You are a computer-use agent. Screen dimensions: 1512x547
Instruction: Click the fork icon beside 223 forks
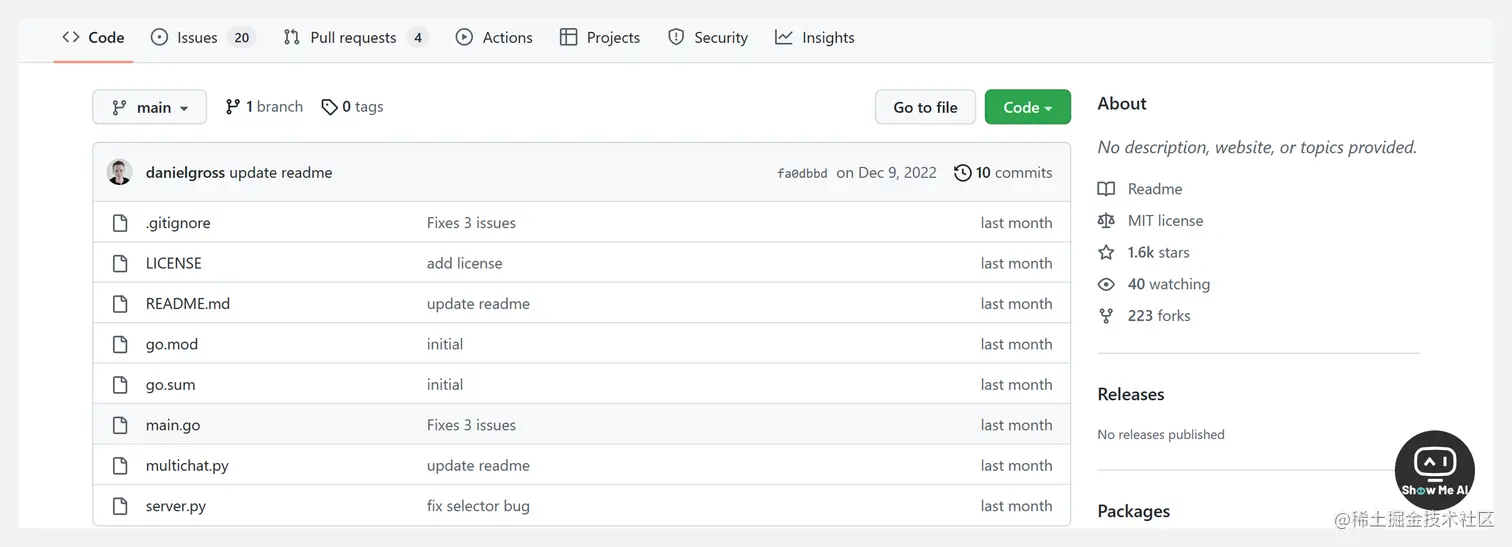point(1106,316)
